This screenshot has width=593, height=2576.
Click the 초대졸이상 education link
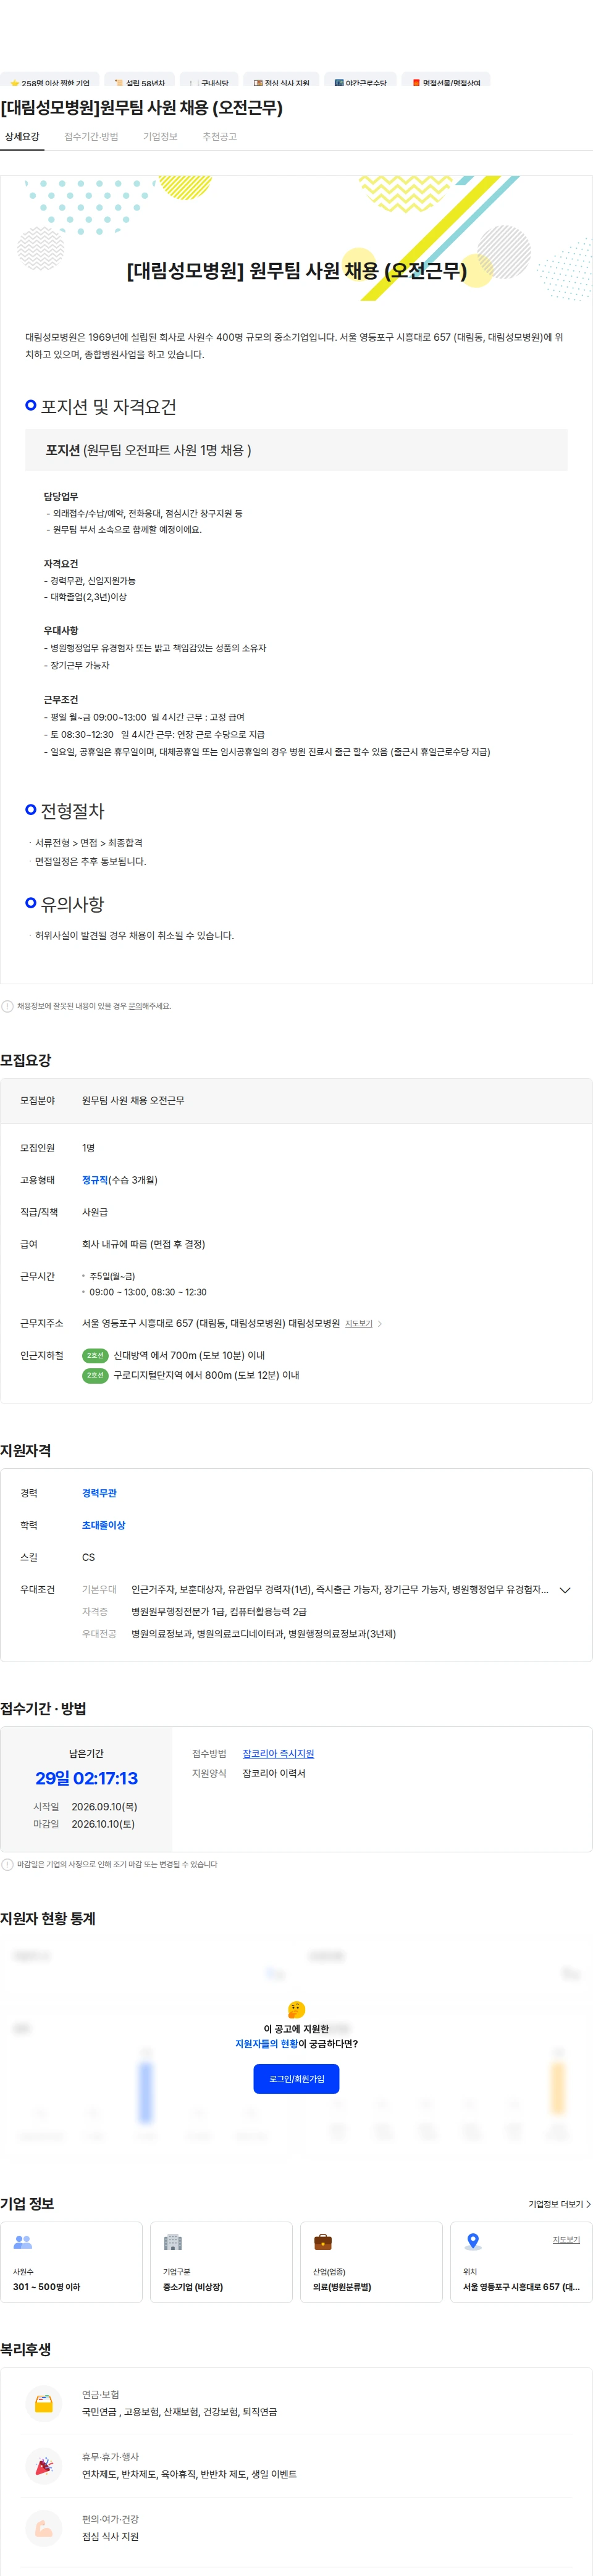coord(104,1525)
